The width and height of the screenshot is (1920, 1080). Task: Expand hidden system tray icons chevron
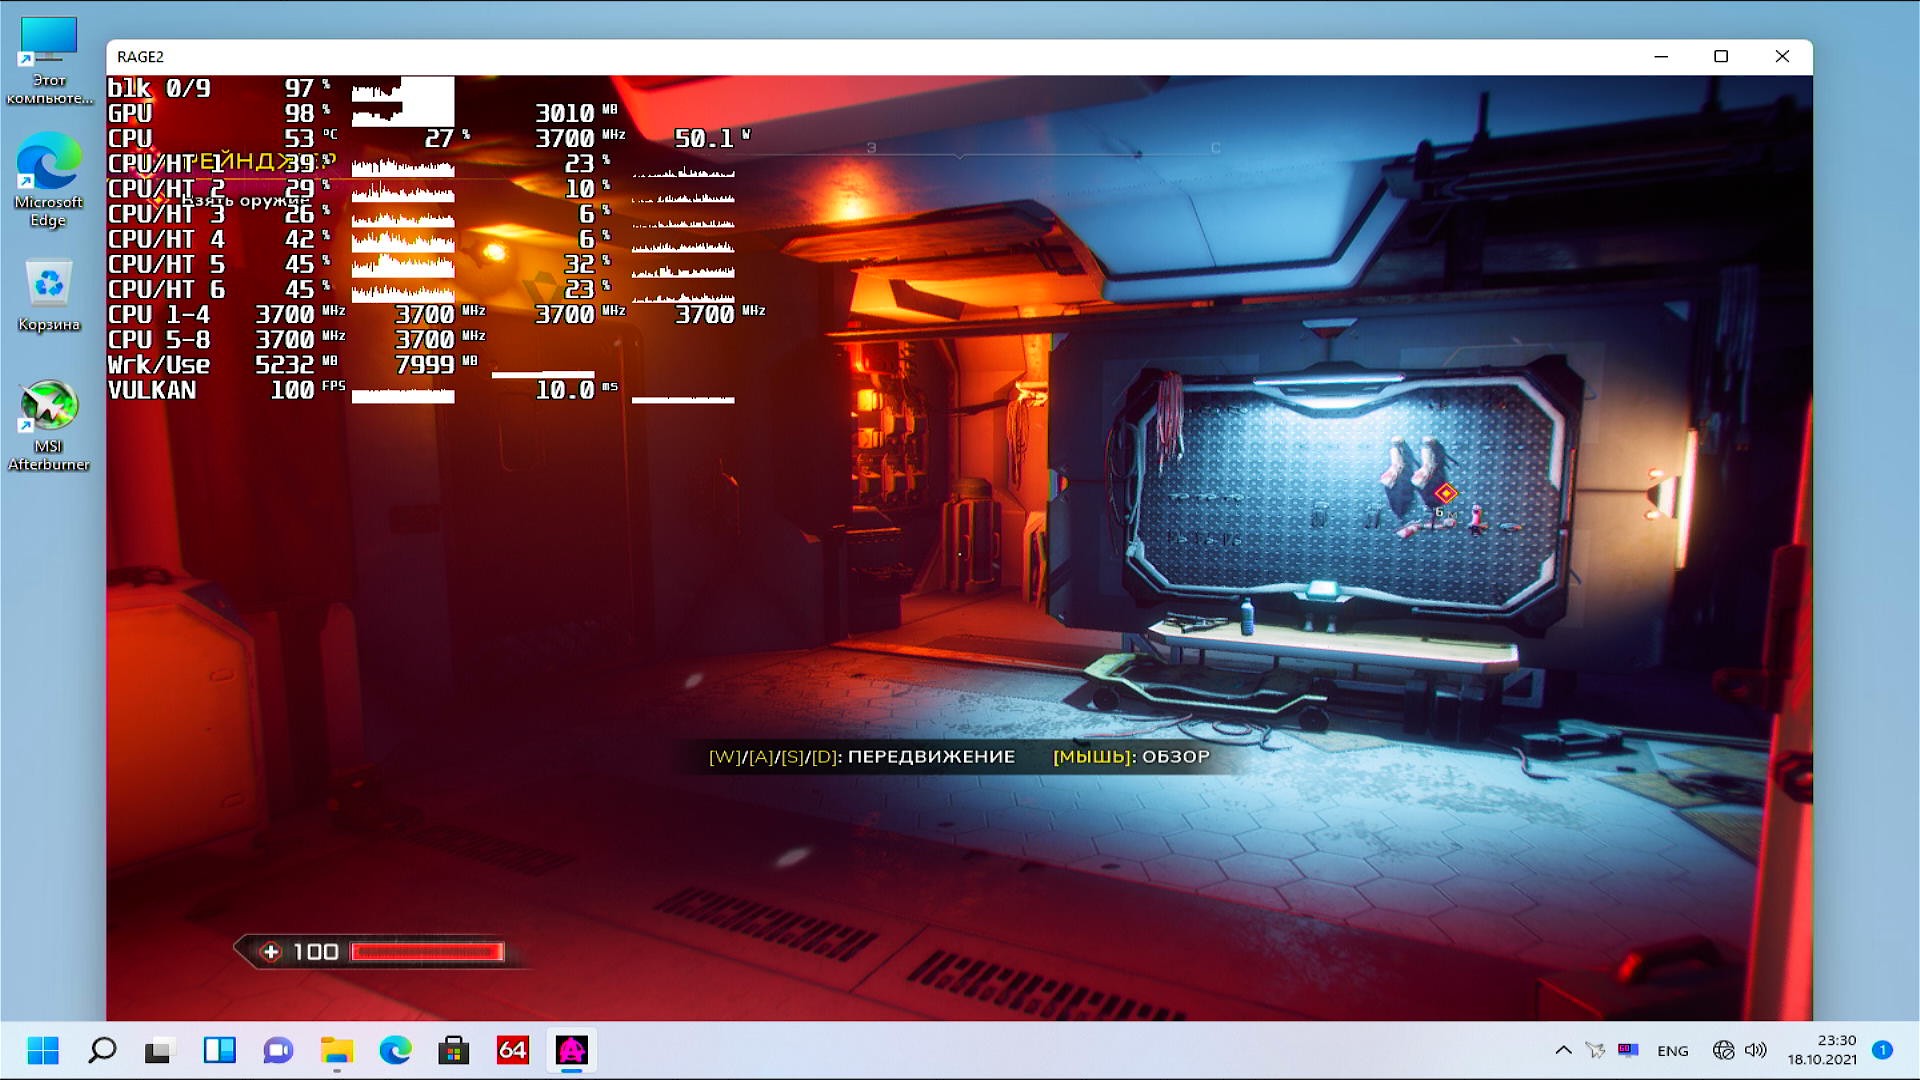tap(1563, 1050)
